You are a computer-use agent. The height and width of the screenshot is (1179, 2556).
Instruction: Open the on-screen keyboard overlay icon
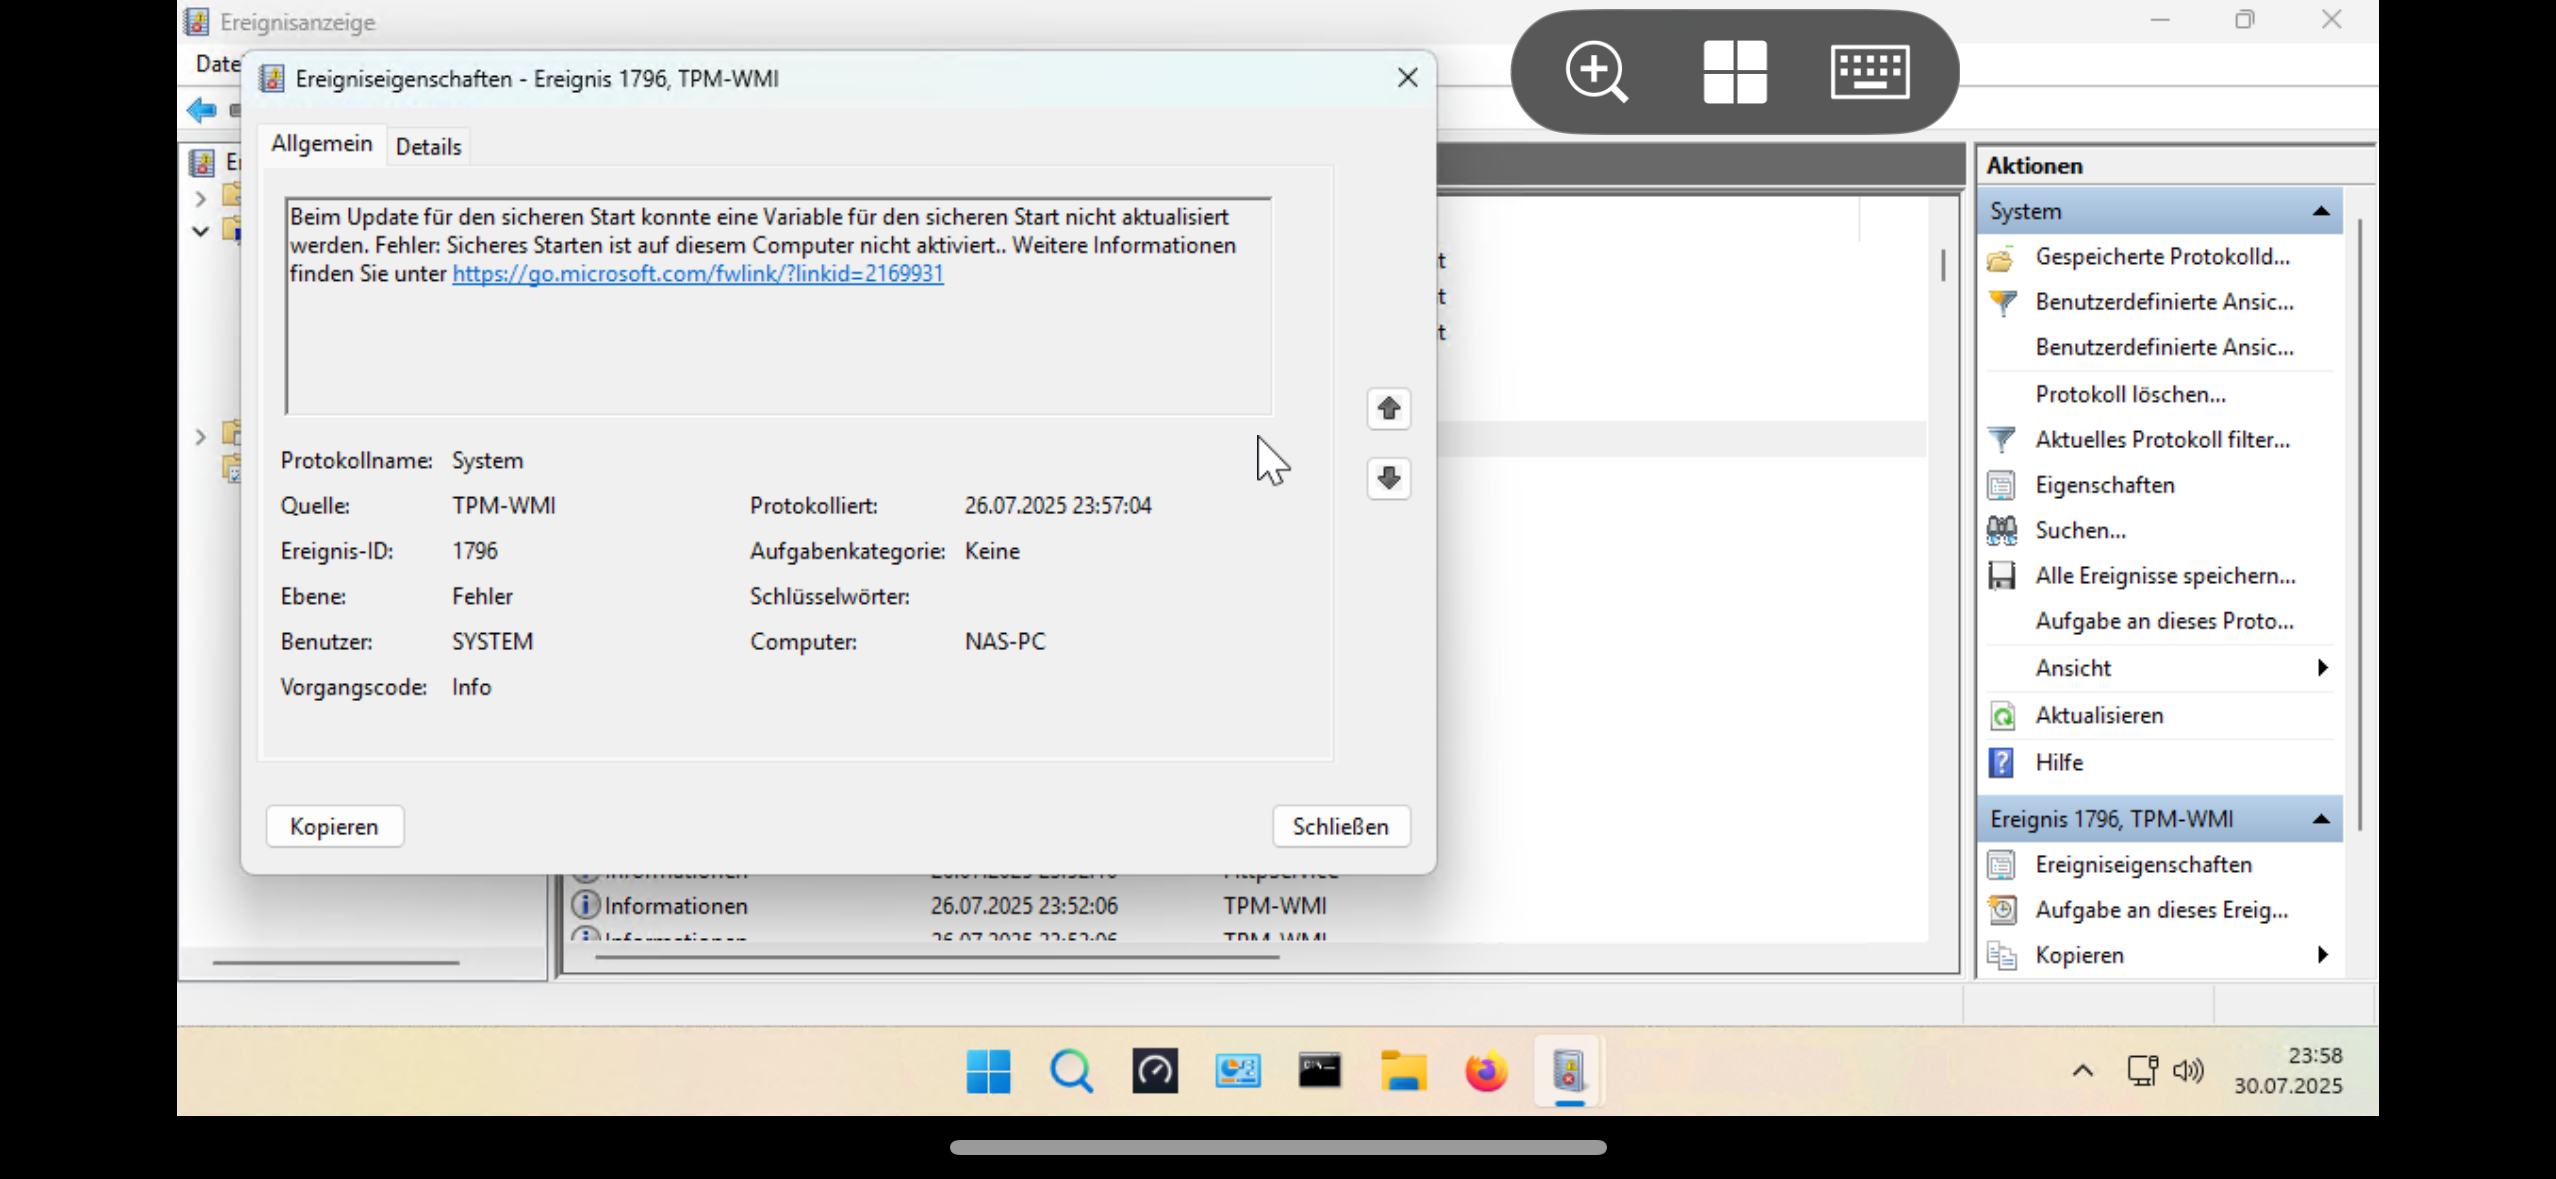(x=1869, y=71)
